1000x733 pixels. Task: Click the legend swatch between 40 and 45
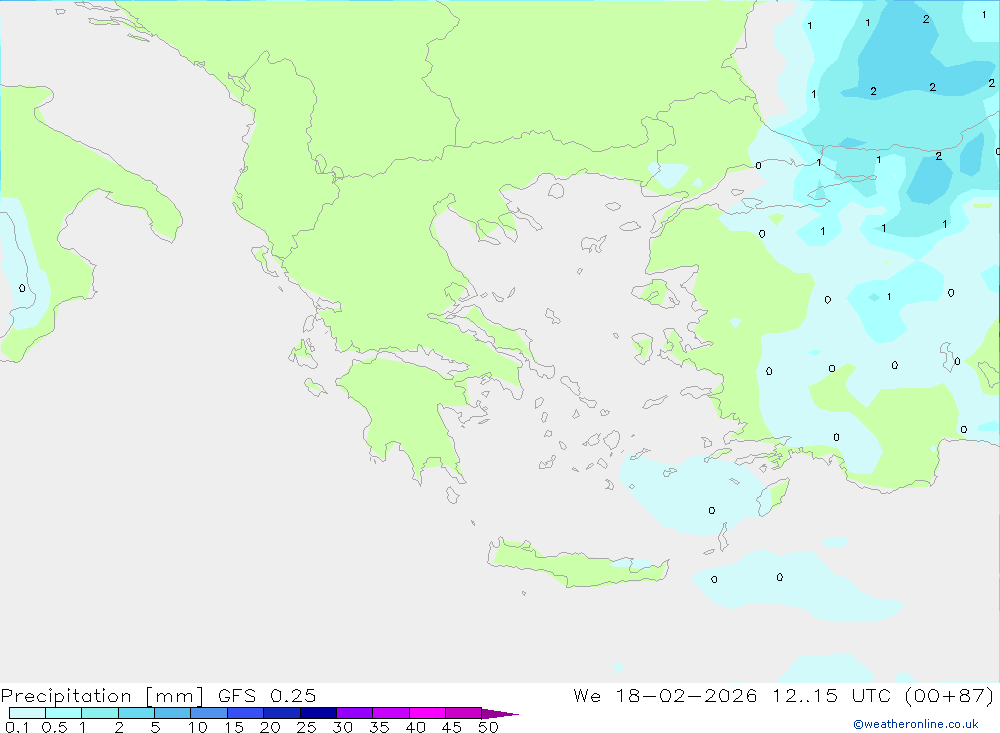pos(427,713)
